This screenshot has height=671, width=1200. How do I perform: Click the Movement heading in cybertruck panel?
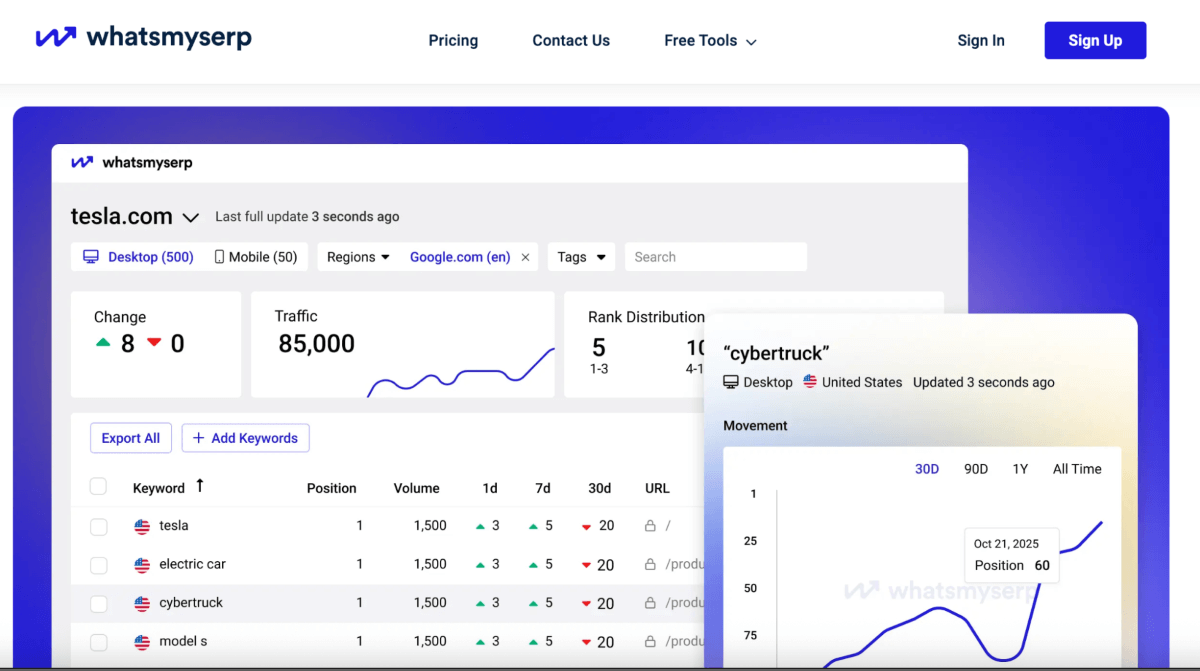(755, 426)
